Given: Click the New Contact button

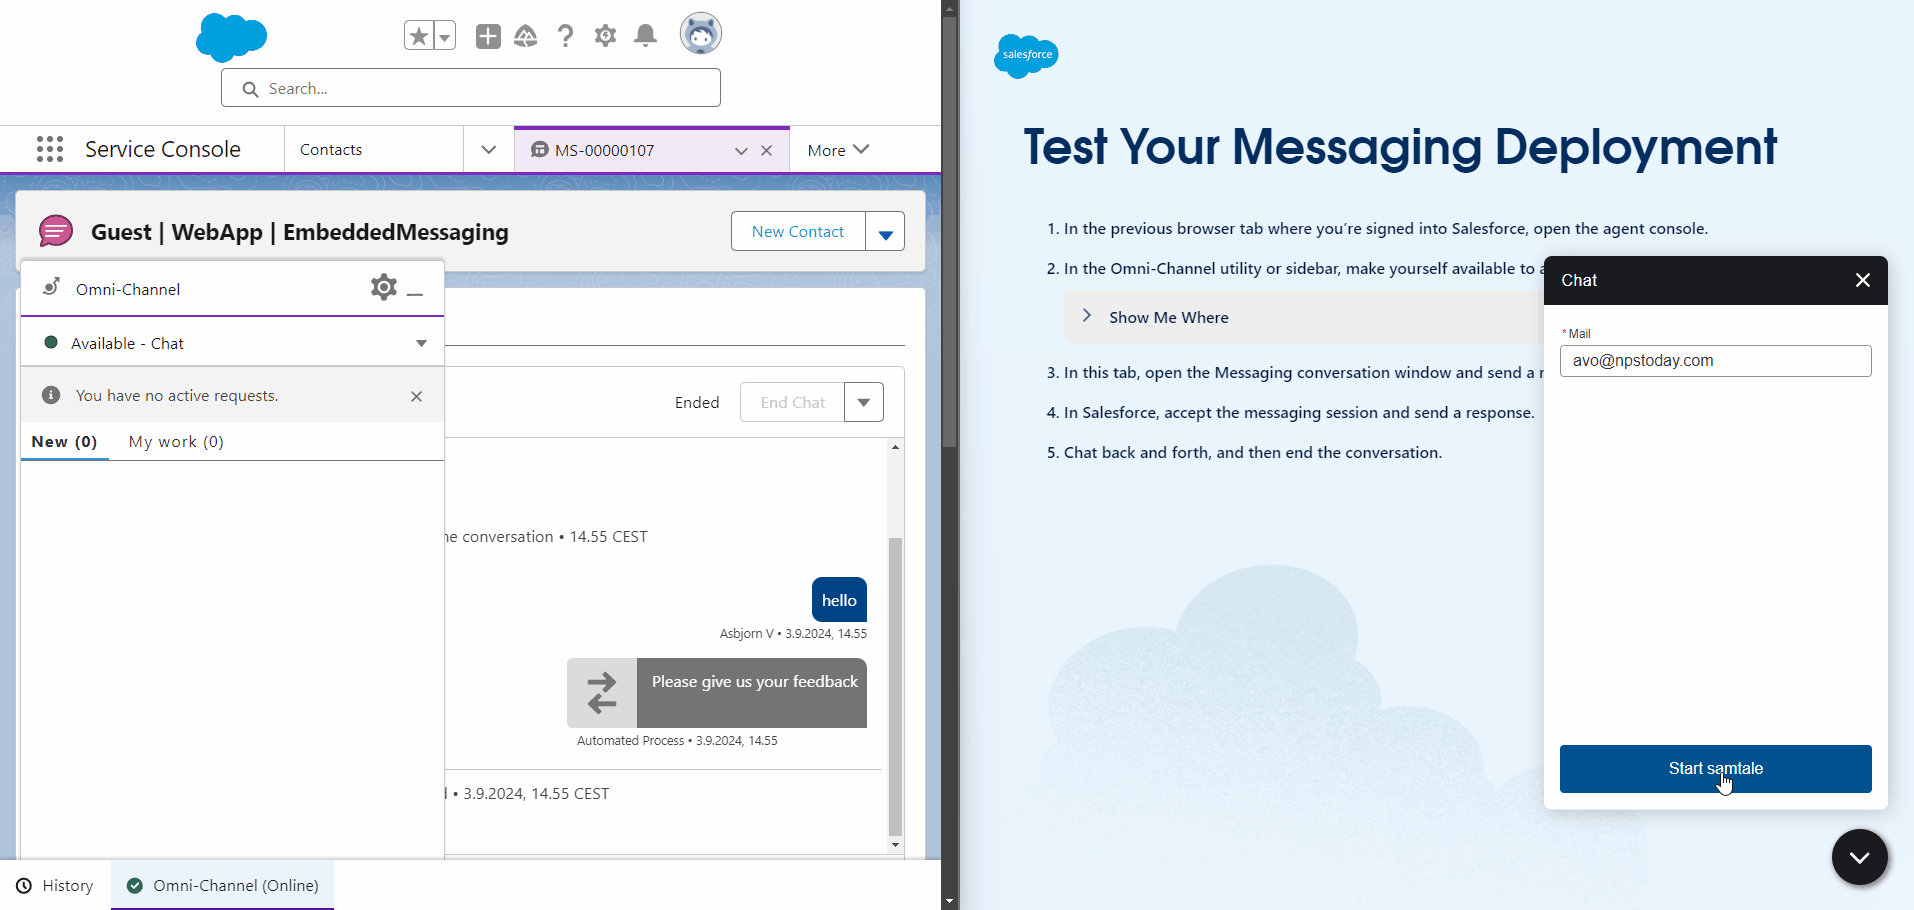Looking at the screenshot, I should (x=797, y=232).
